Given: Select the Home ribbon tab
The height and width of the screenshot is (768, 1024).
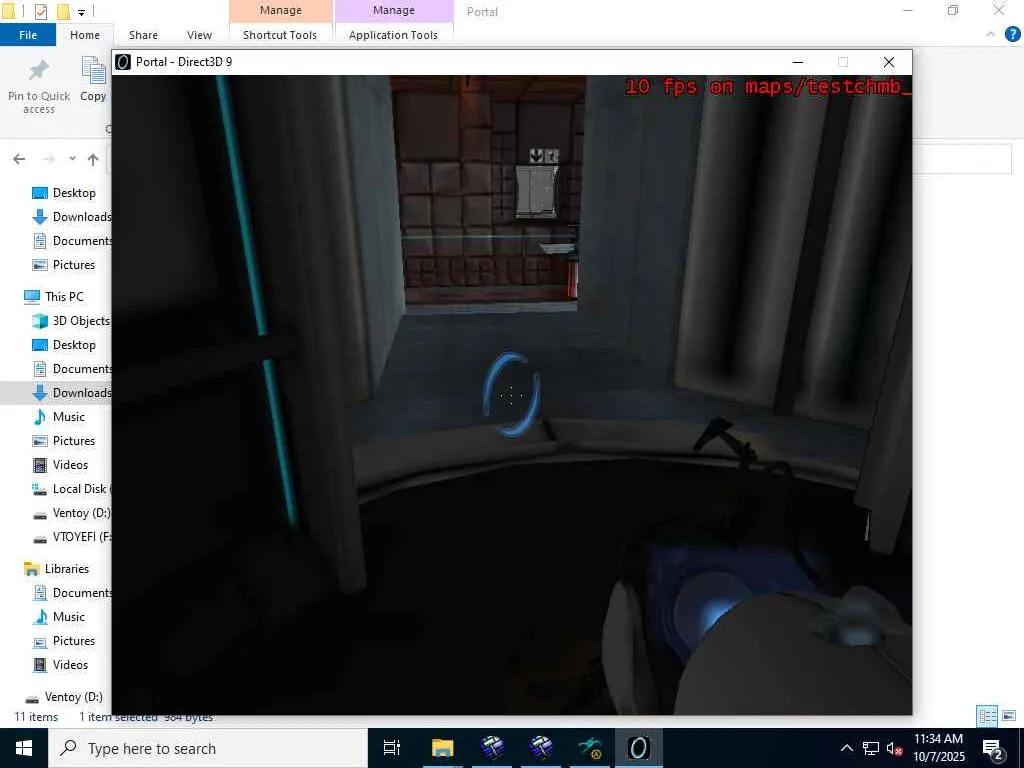Looking at the screenshot, I should click(85, 35).
